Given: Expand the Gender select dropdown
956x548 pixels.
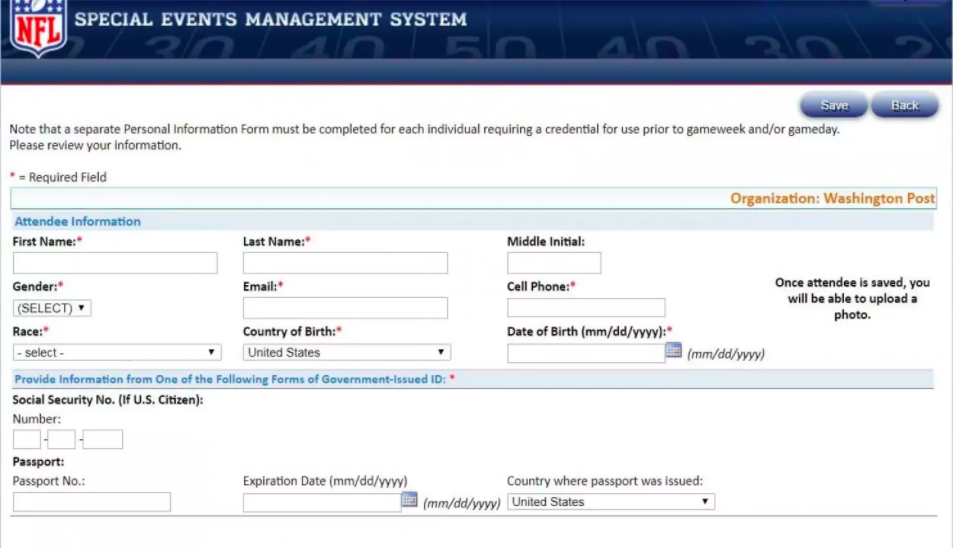Looking at the screenshot, I should [x=52, y=308].
